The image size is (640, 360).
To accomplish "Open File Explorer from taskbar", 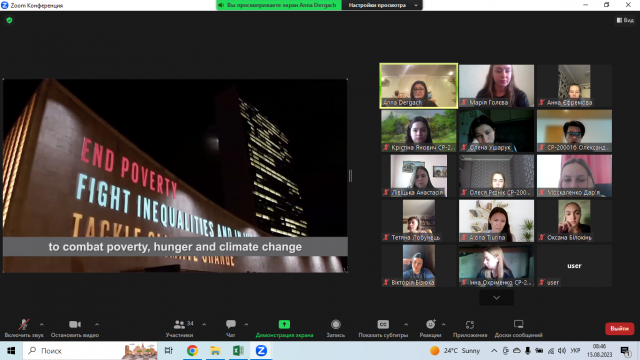I will (215, 351).
